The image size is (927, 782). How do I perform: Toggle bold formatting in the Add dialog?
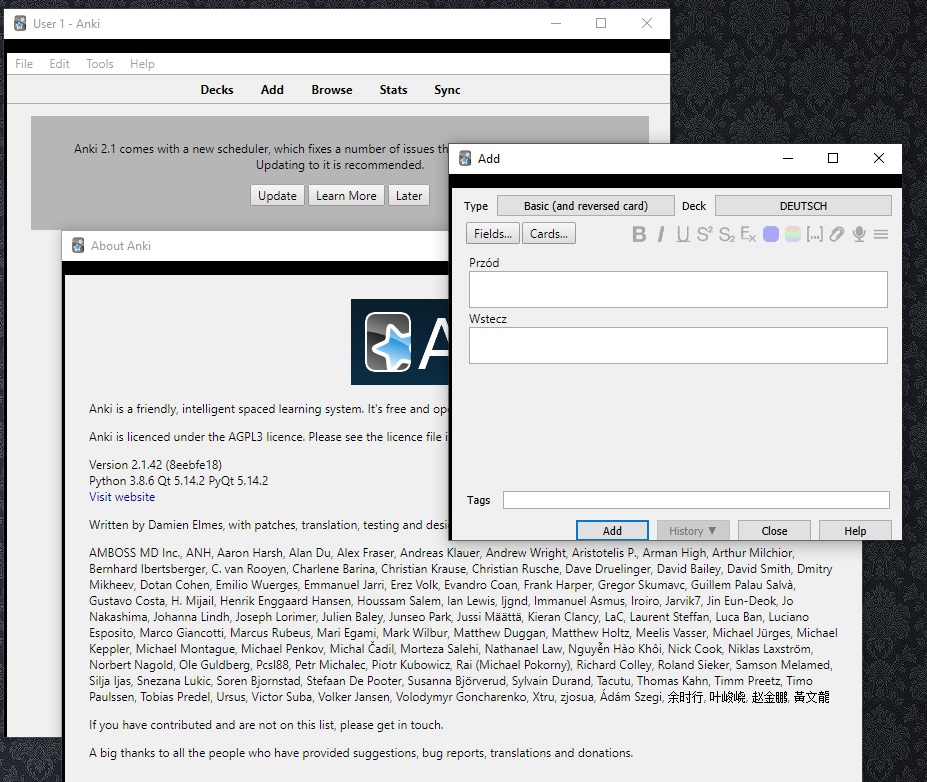coord(638,234)
